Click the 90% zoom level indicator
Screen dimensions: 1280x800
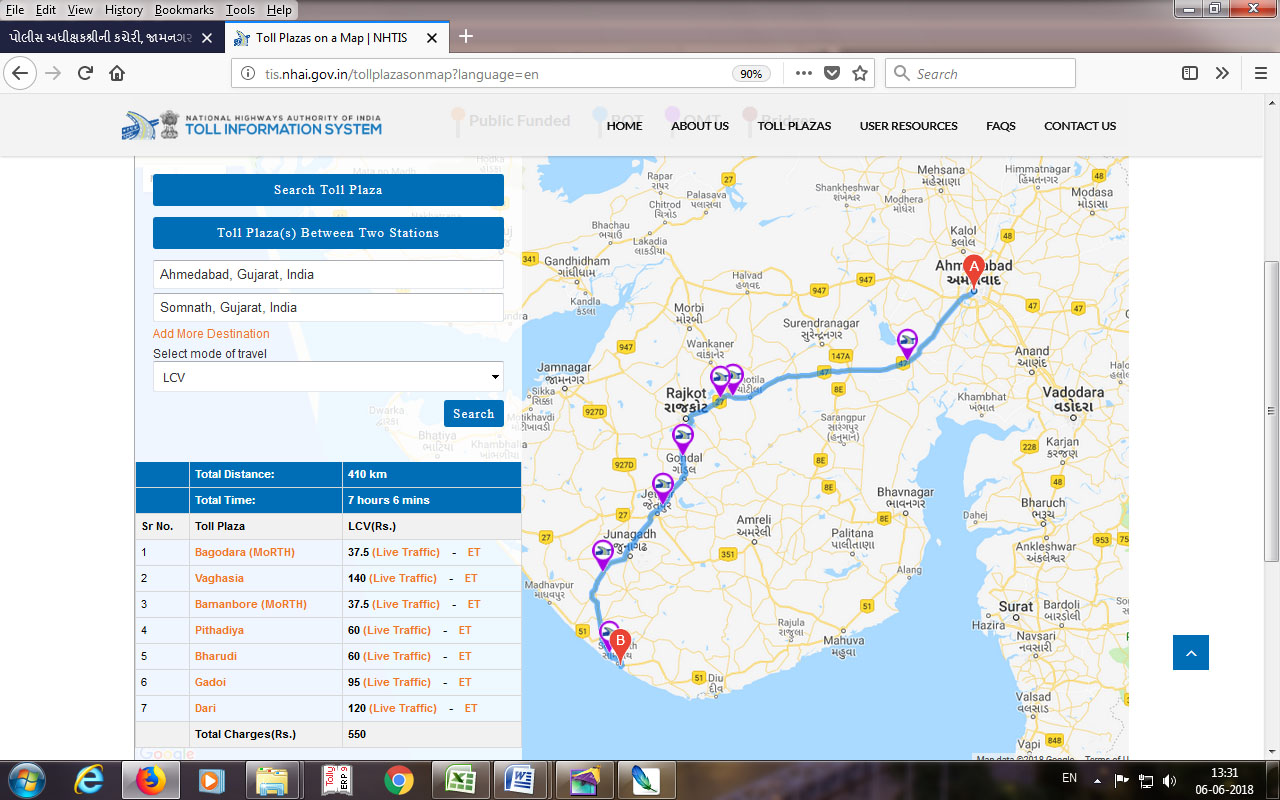[x=750, y=74]
